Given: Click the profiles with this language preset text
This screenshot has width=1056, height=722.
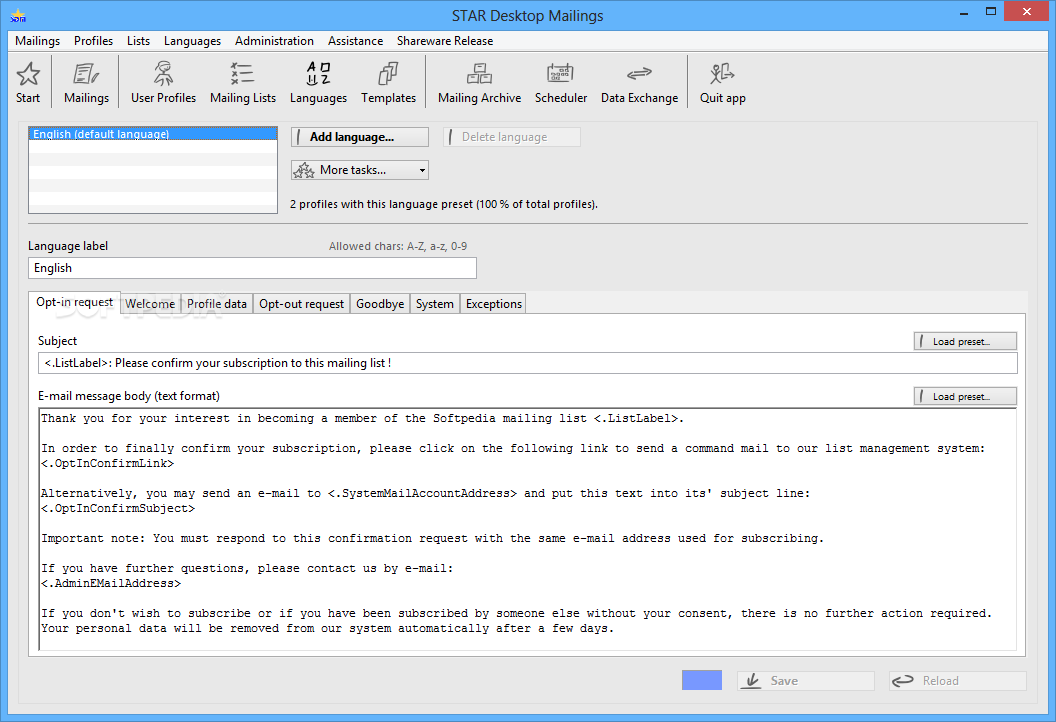Looking at the screenshot, I should tap(444, 204).
